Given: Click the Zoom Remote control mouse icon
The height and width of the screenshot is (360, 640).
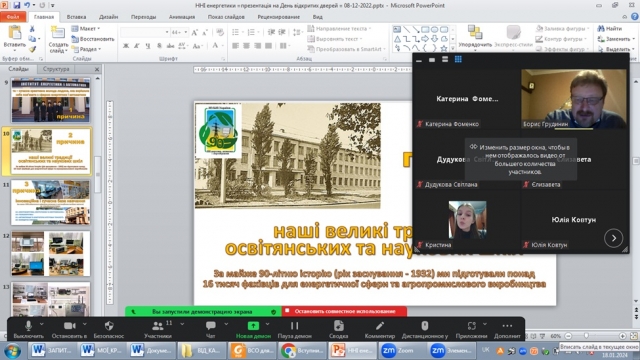Looking at the screenshot, I should [x=424, y=326].
